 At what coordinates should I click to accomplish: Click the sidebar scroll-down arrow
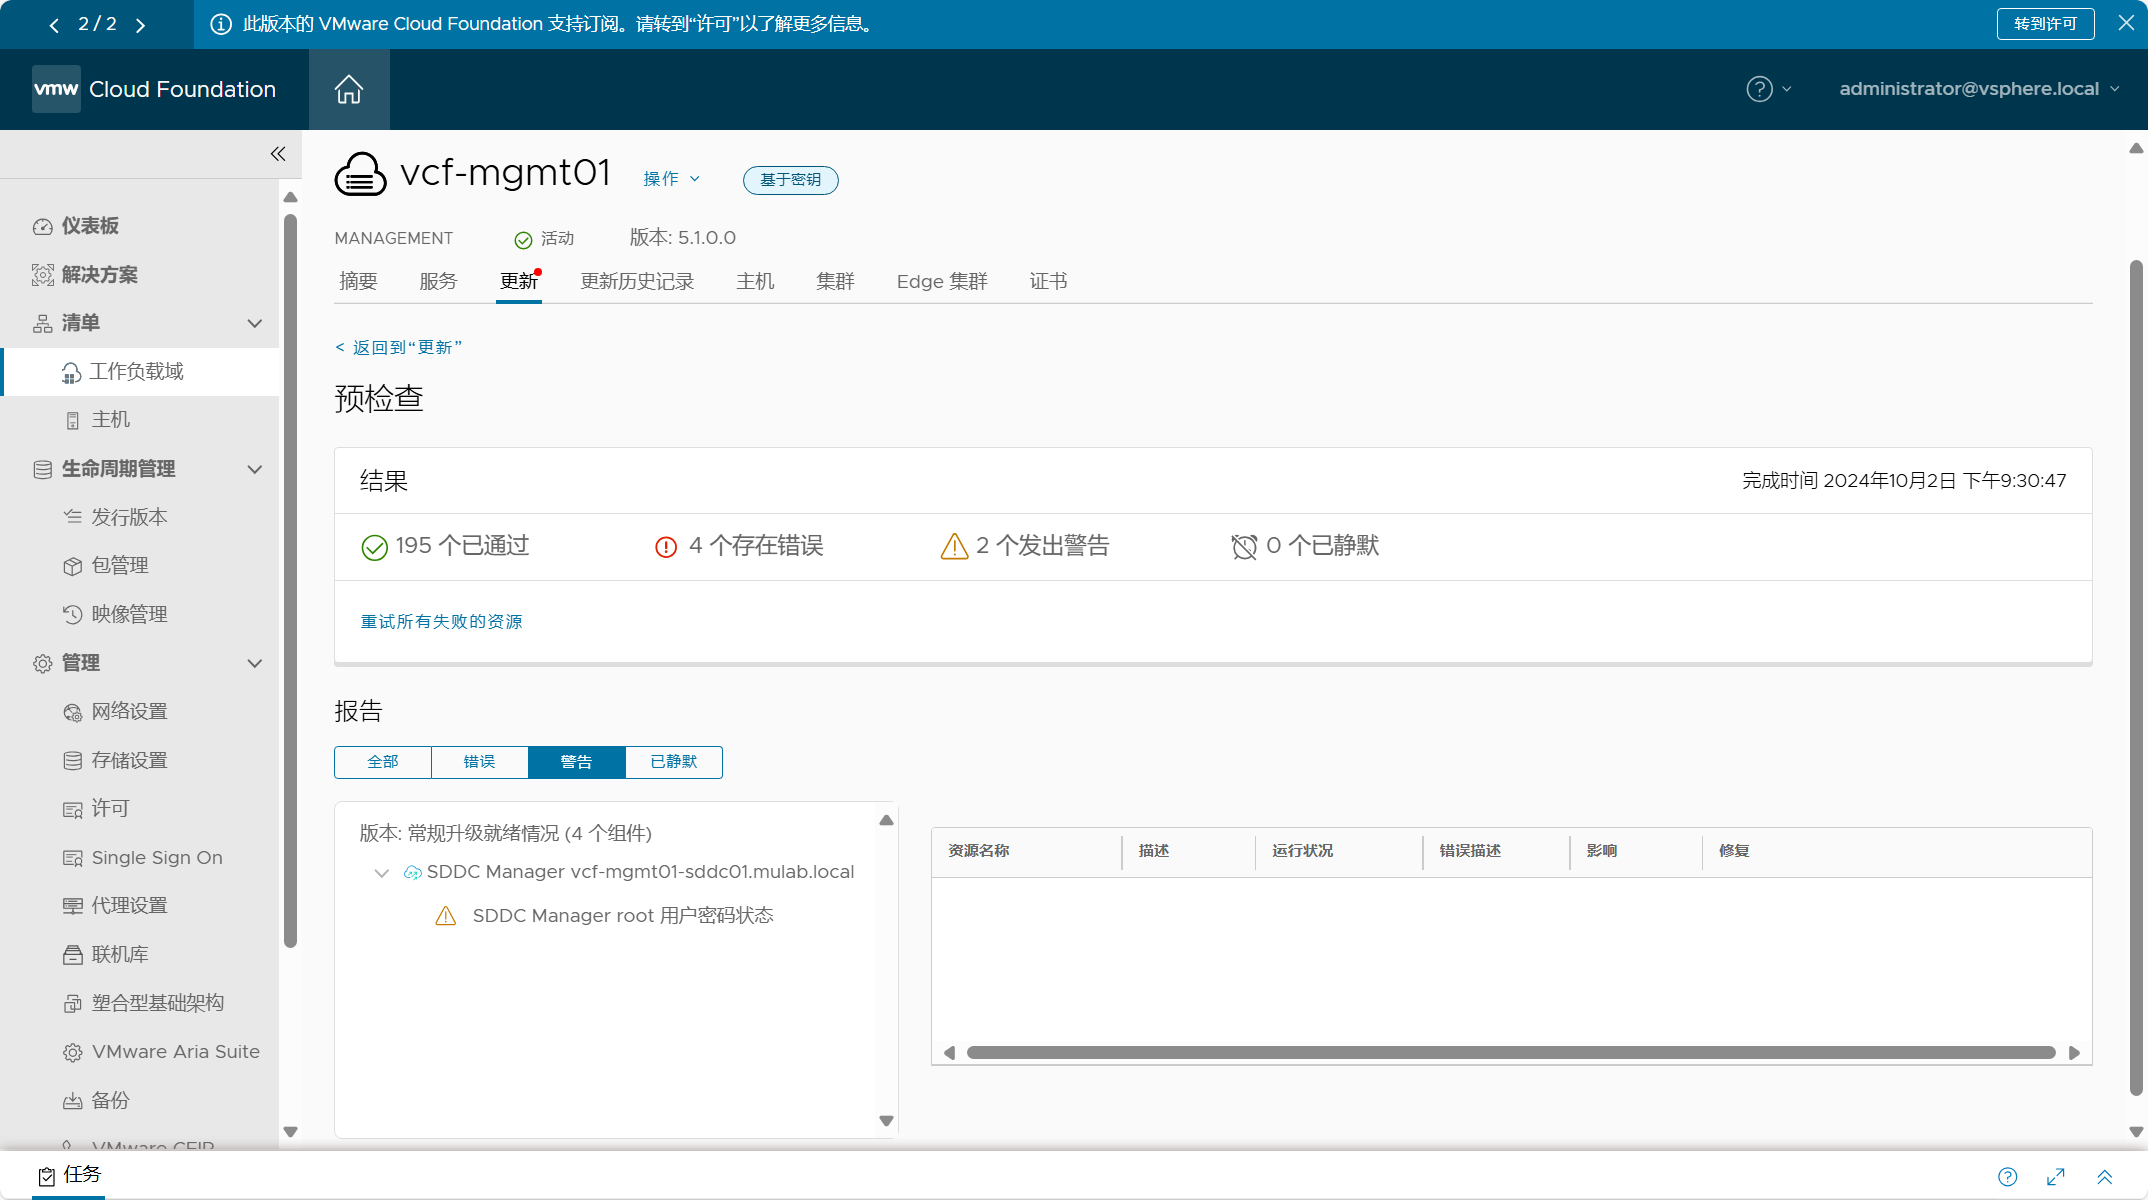point(290,1132)
